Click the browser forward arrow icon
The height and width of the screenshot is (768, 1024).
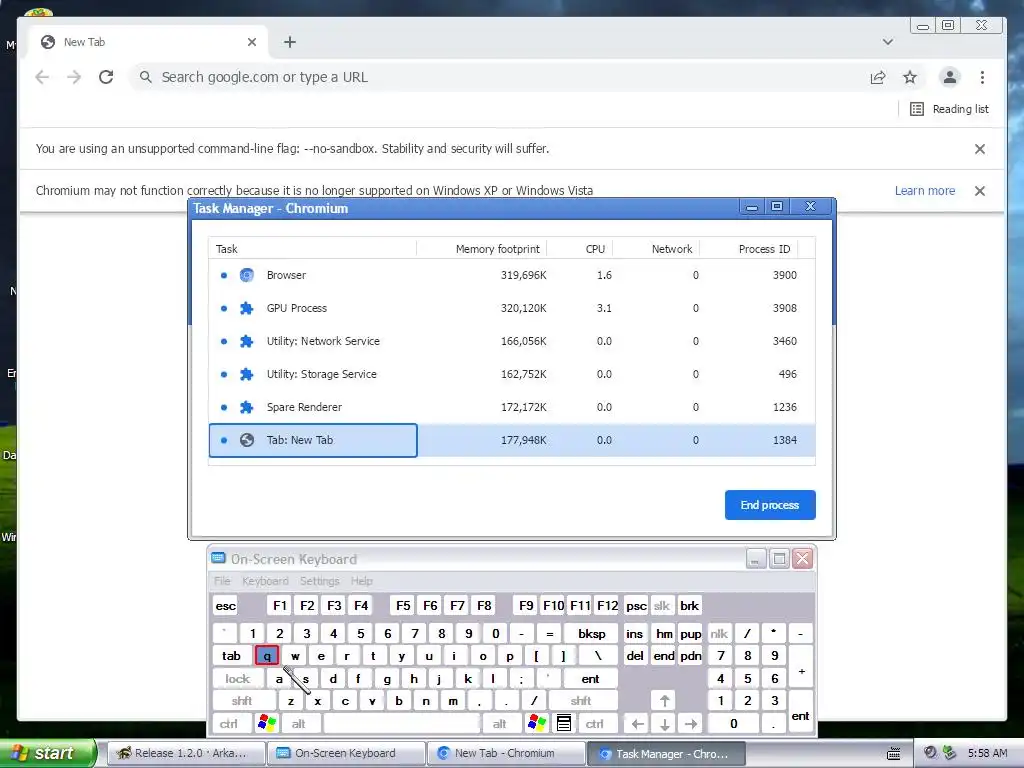74,77
